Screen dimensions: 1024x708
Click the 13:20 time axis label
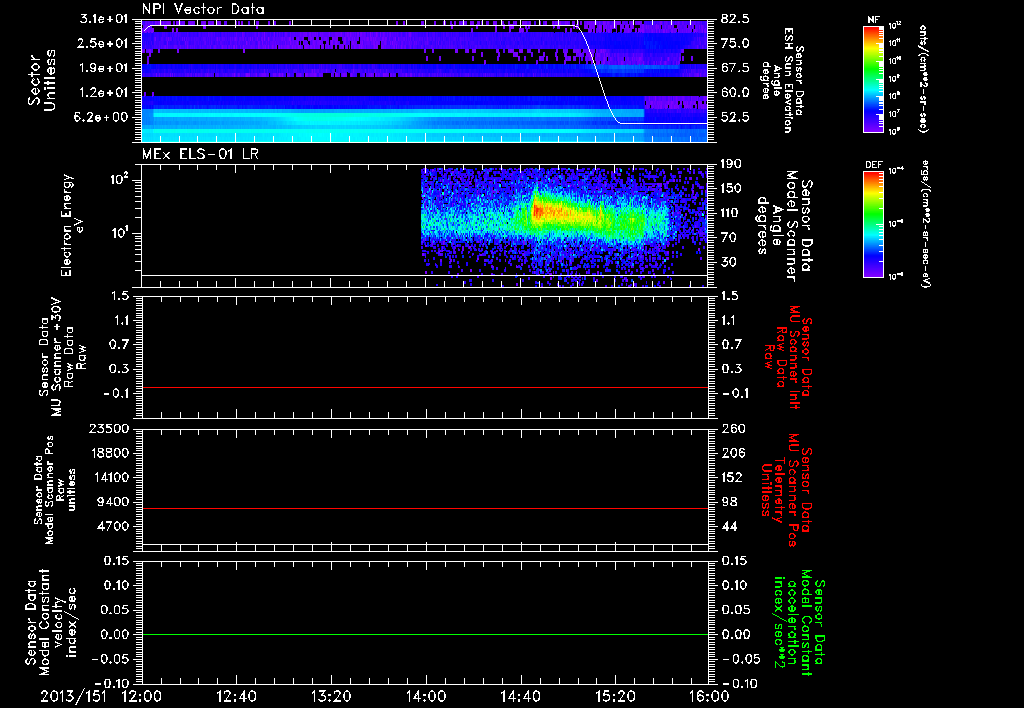click(331, 696)
